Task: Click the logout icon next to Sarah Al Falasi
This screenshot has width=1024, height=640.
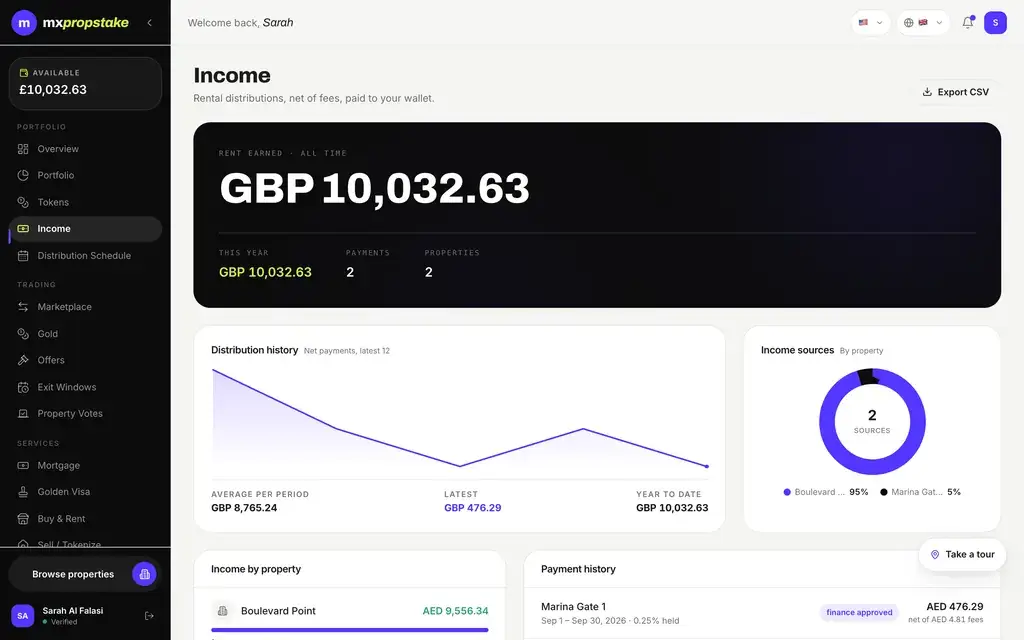Action: (149, 616)
